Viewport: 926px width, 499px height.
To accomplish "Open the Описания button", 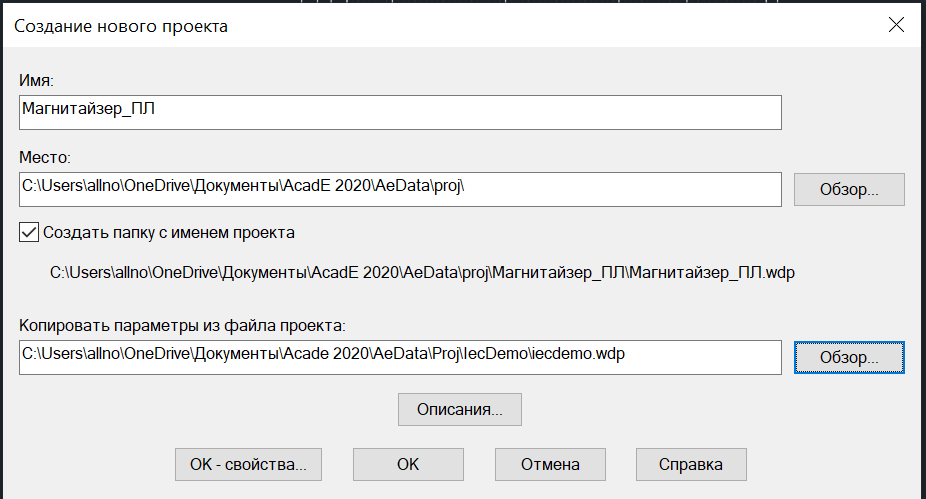I will click(x=459, y=409).
